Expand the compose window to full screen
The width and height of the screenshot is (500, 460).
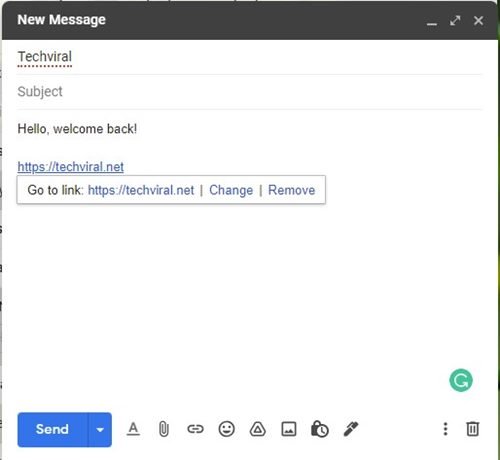click(x=455, y=21)
